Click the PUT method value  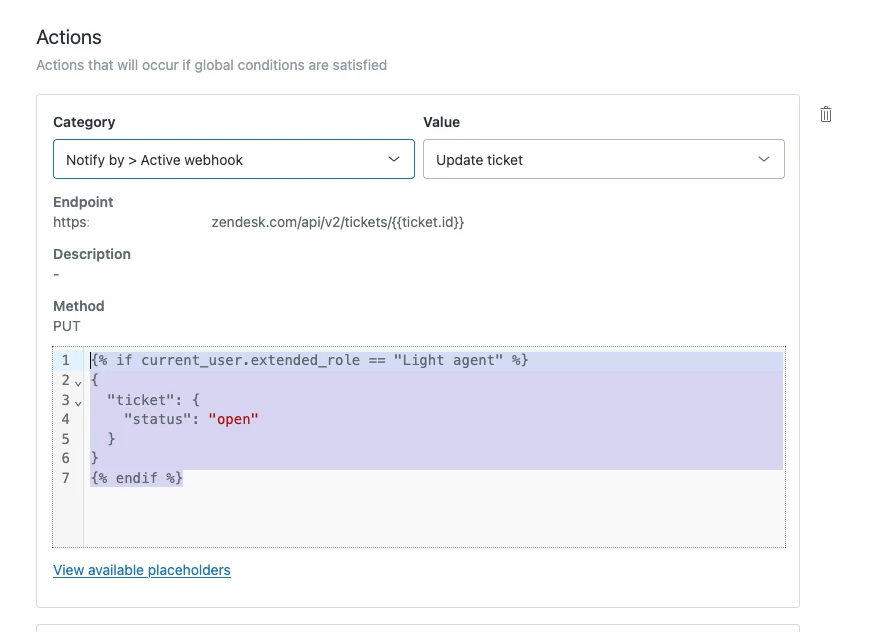67,326
